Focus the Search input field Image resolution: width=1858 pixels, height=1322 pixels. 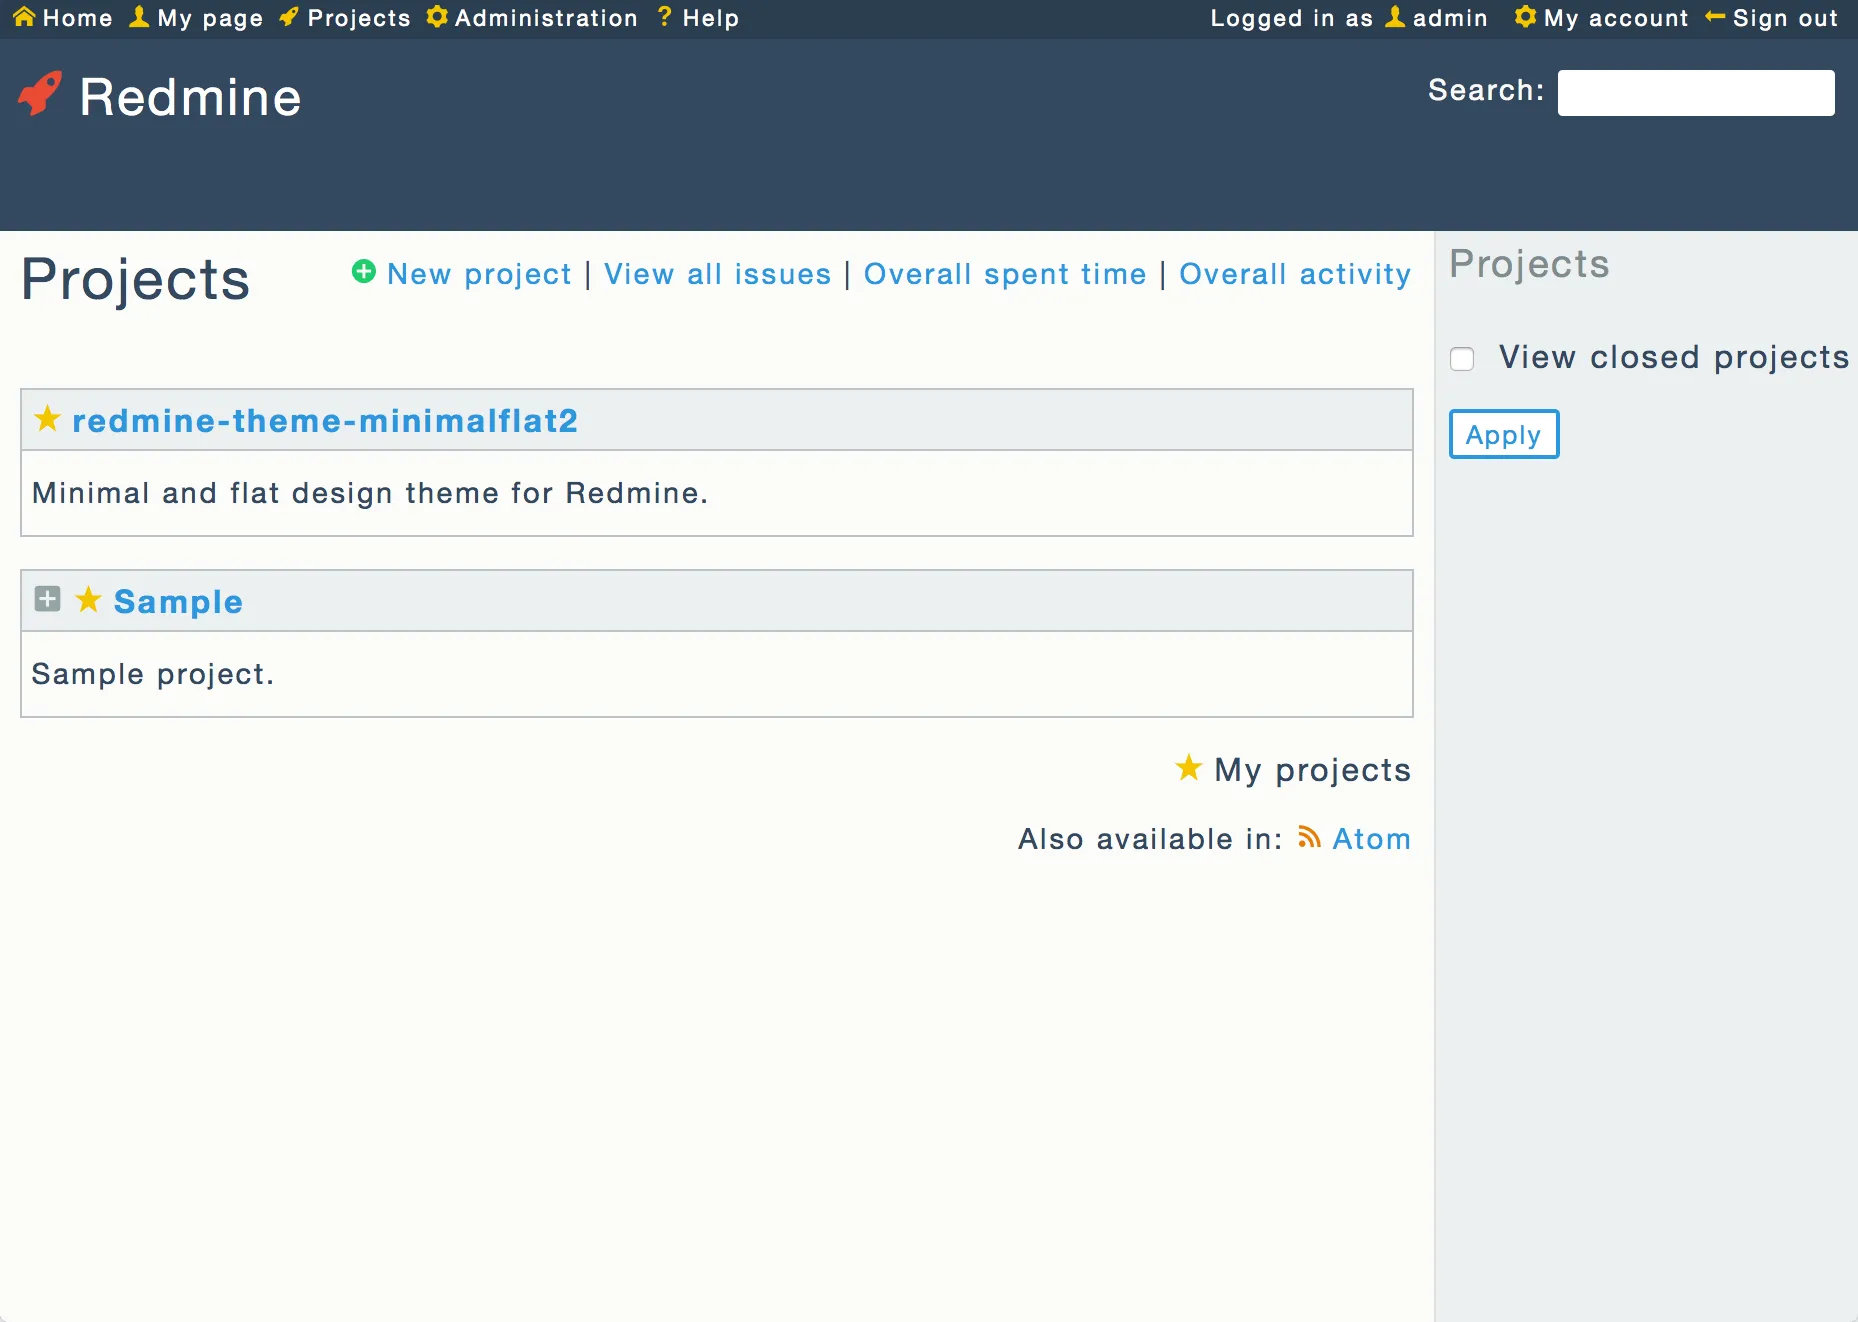coord(1695,93)
